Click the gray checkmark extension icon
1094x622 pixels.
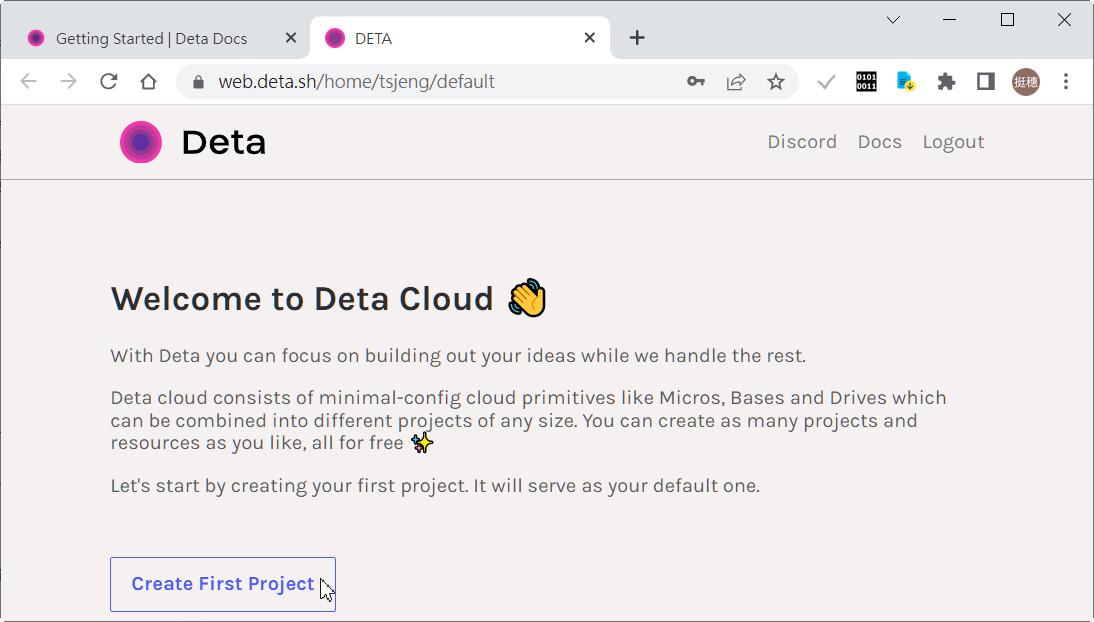[x=826, y=82]
